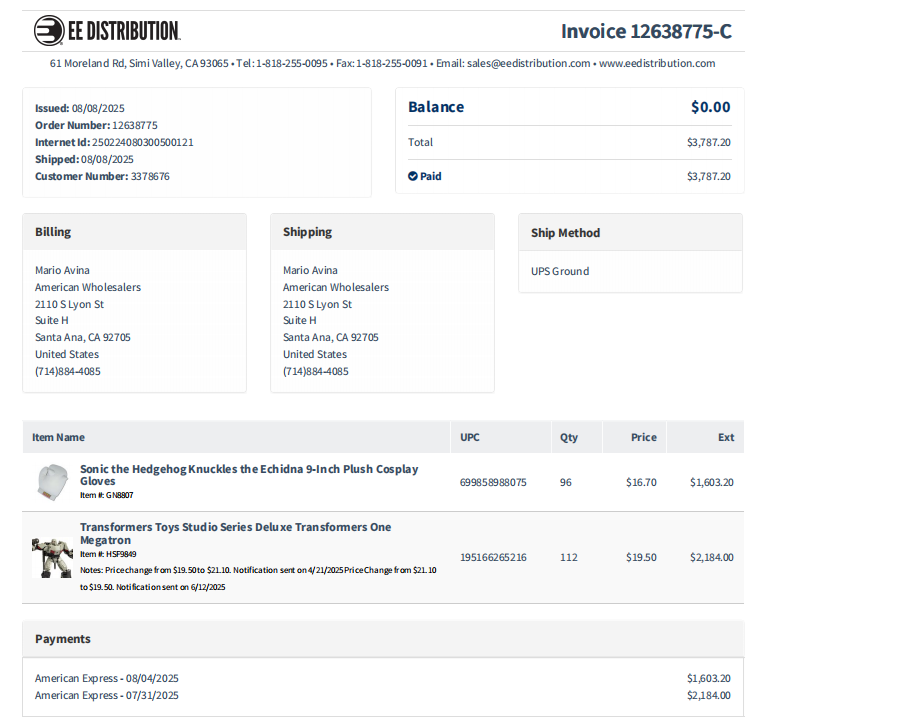Open the Knuckles plush gloves thumbnail

click(x=52, y=482)
